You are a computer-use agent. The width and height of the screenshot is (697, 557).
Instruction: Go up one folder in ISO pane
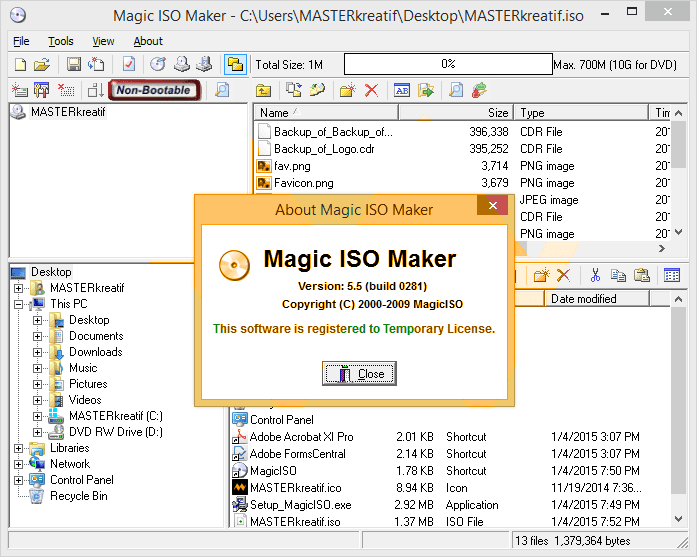coord(264,90)
